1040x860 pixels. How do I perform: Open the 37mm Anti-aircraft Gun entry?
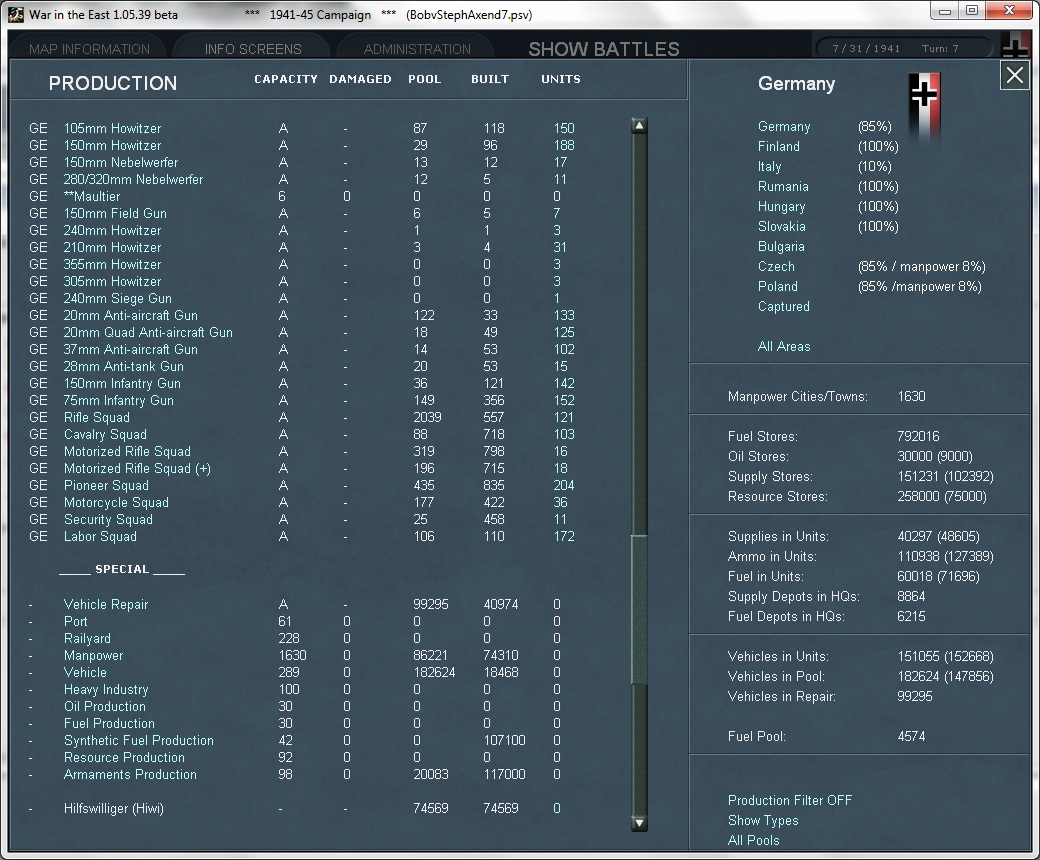click(131, 349)
